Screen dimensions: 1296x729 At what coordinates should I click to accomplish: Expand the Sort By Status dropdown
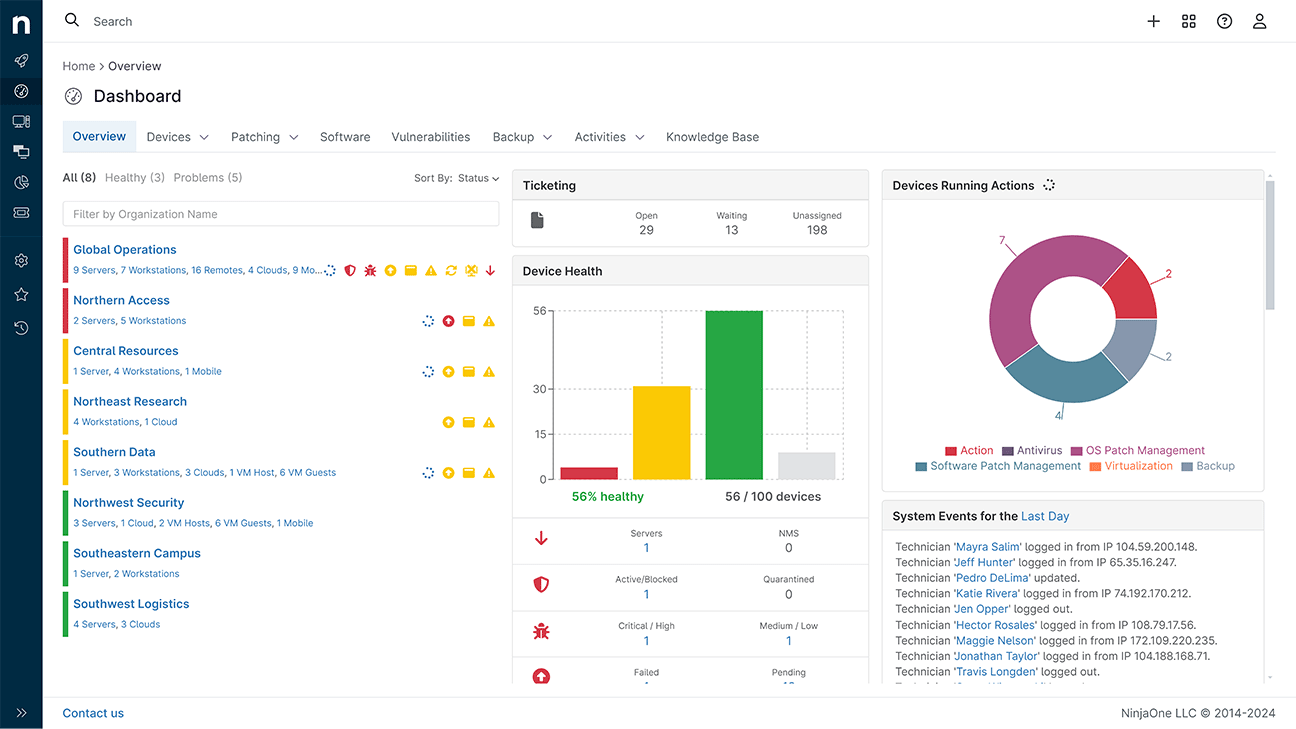pyautogui.click(x=478, y=178)
